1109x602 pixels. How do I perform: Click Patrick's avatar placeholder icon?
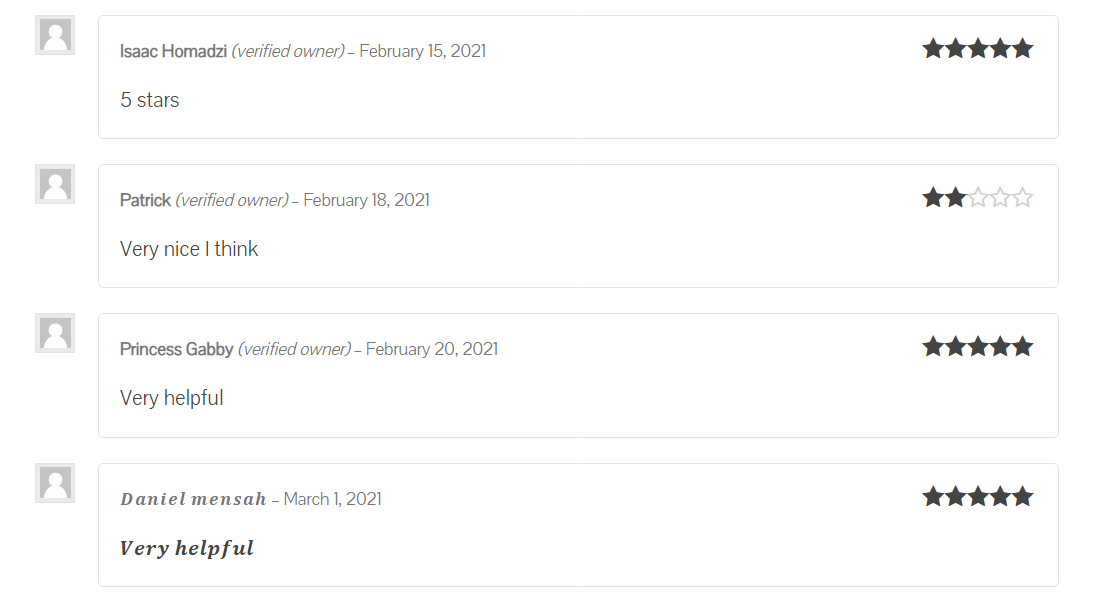55,184
